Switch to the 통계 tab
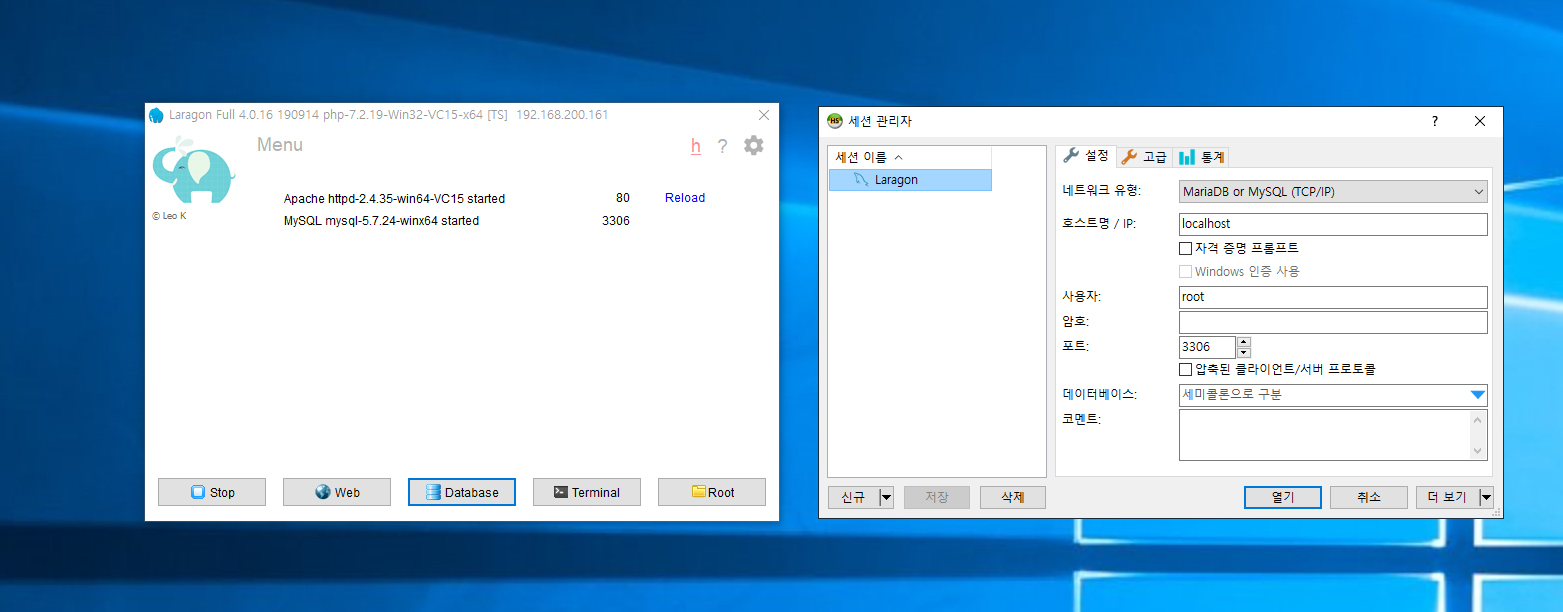 pyautogui.click(x=1201, y=157)
